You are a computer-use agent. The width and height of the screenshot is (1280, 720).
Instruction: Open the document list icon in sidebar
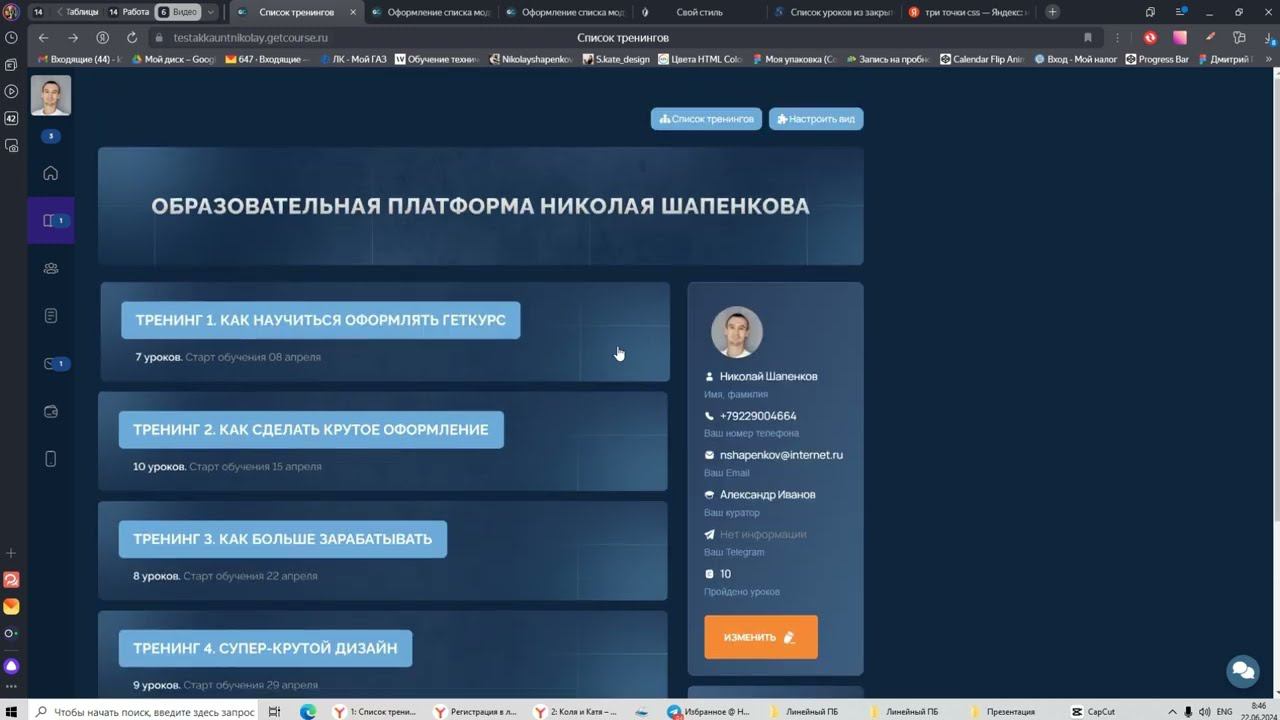(51, 316)
